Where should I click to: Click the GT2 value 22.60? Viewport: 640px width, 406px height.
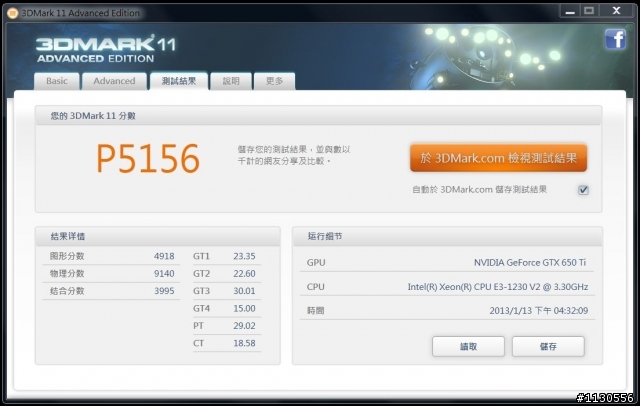[244, 273]
